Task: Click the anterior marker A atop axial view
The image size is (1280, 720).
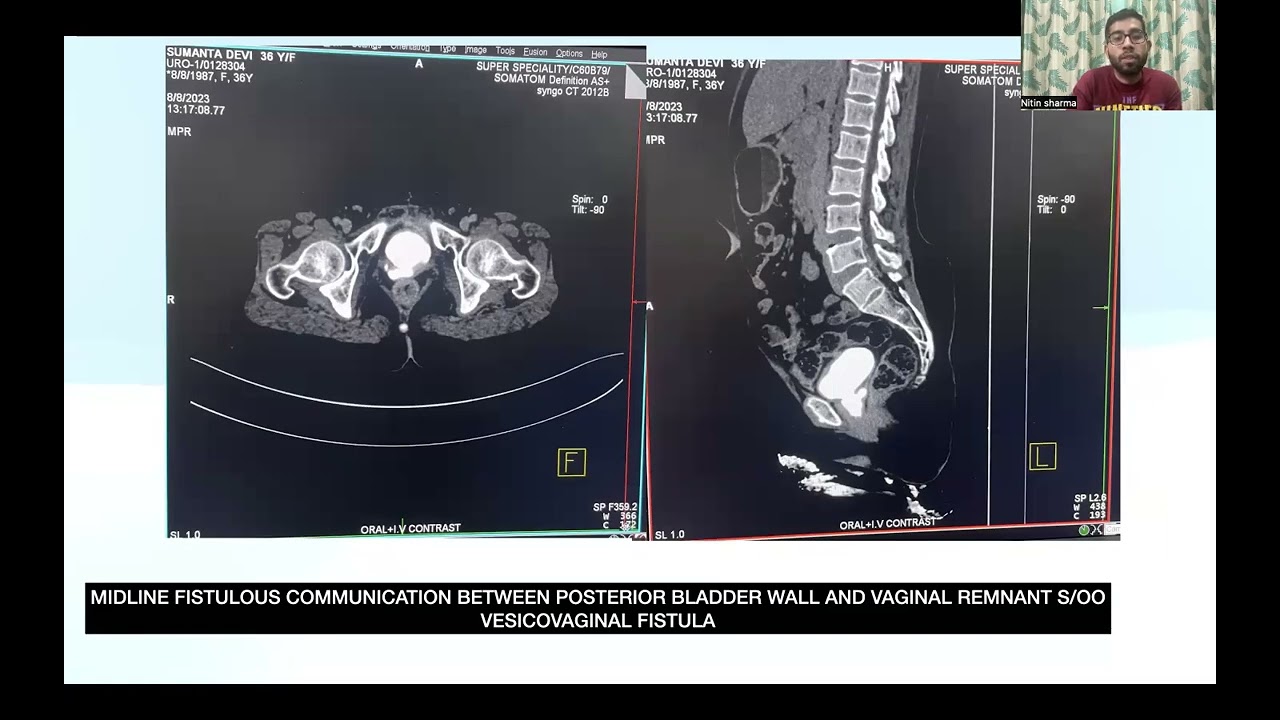Action: 419,64
